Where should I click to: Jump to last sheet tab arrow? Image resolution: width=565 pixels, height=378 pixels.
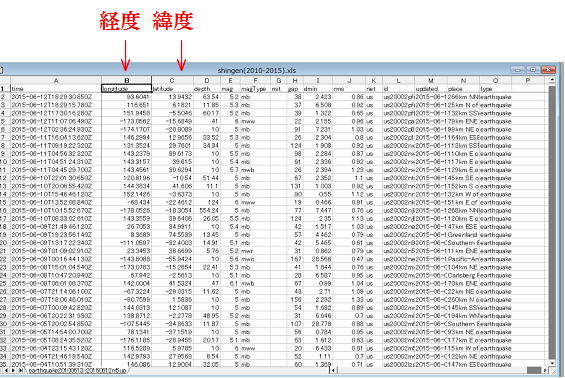coord(21,370)
